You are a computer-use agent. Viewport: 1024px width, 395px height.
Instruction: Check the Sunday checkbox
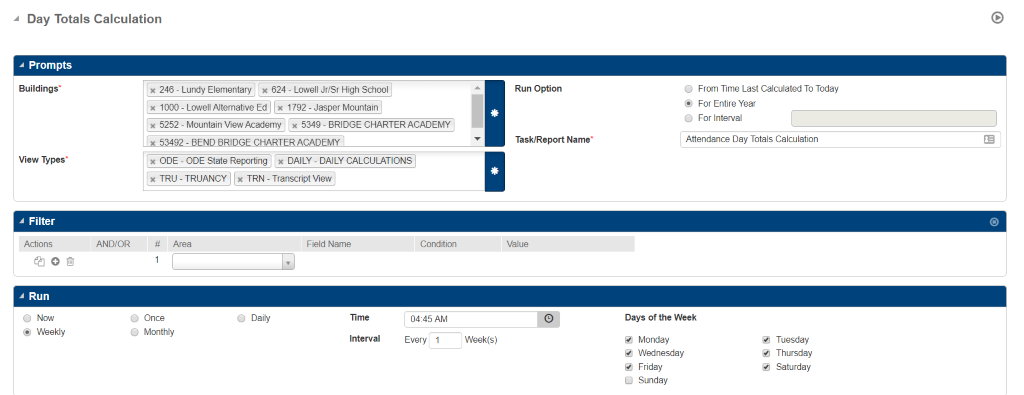click(x=629, y=380)
